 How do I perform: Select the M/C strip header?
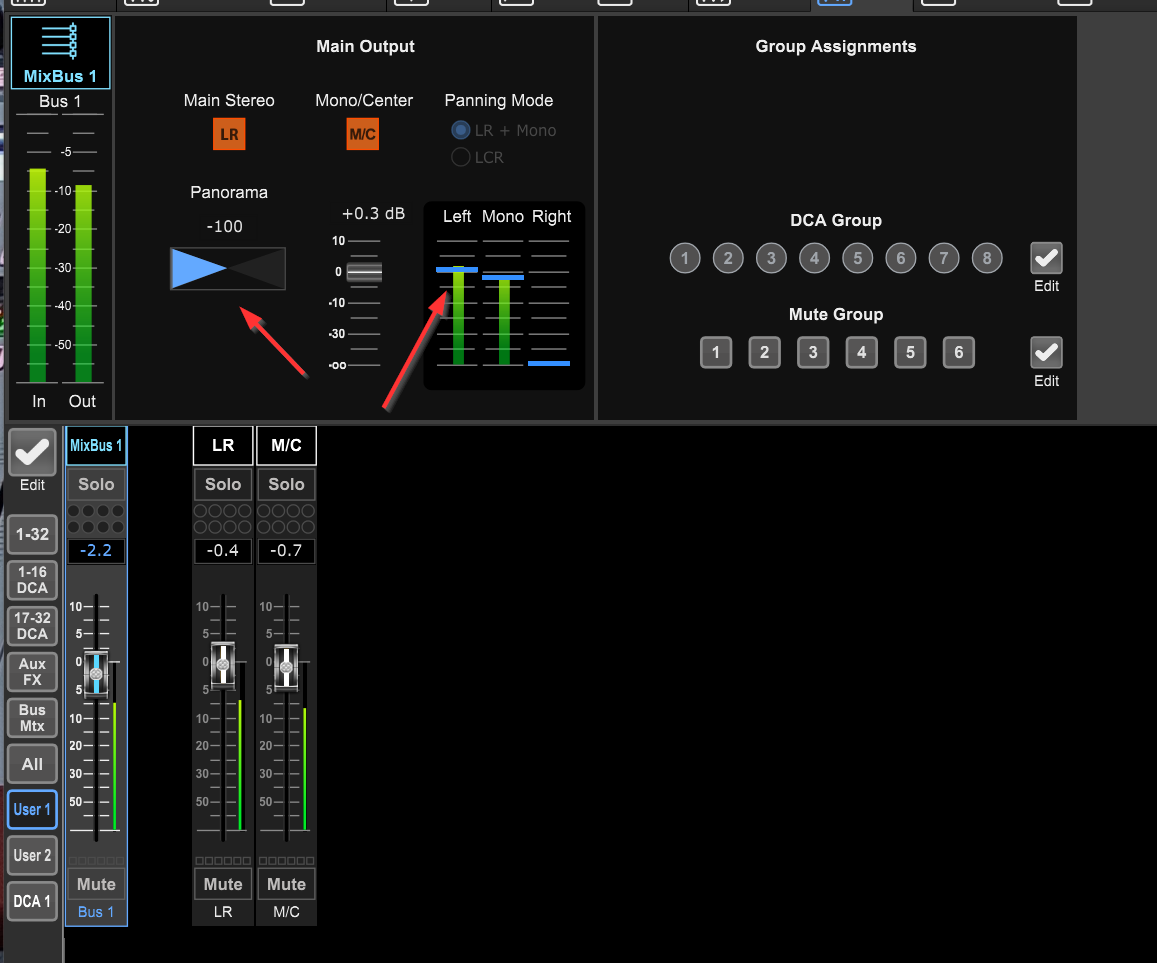click(286, 446)
